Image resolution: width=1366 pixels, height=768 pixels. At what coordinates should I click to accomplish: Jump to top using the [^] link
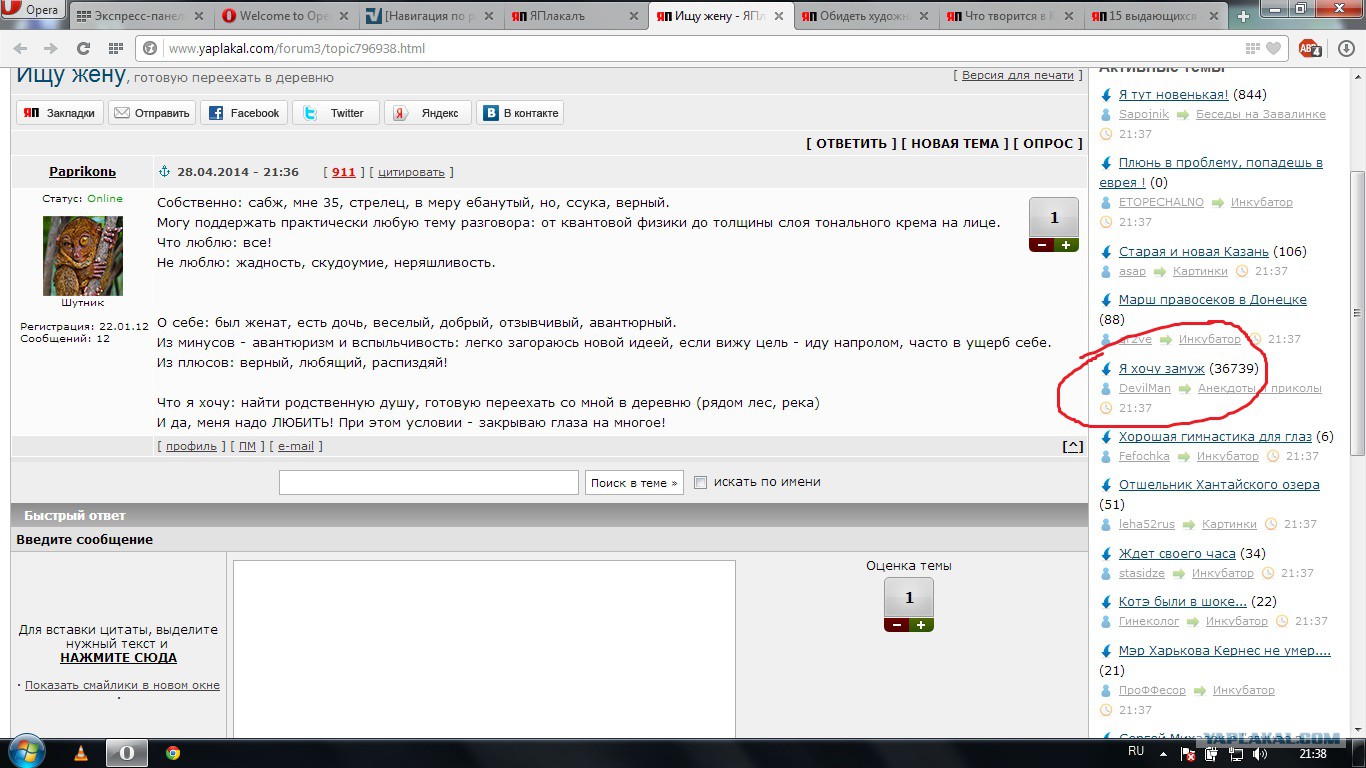click(x=1072, y=446)
